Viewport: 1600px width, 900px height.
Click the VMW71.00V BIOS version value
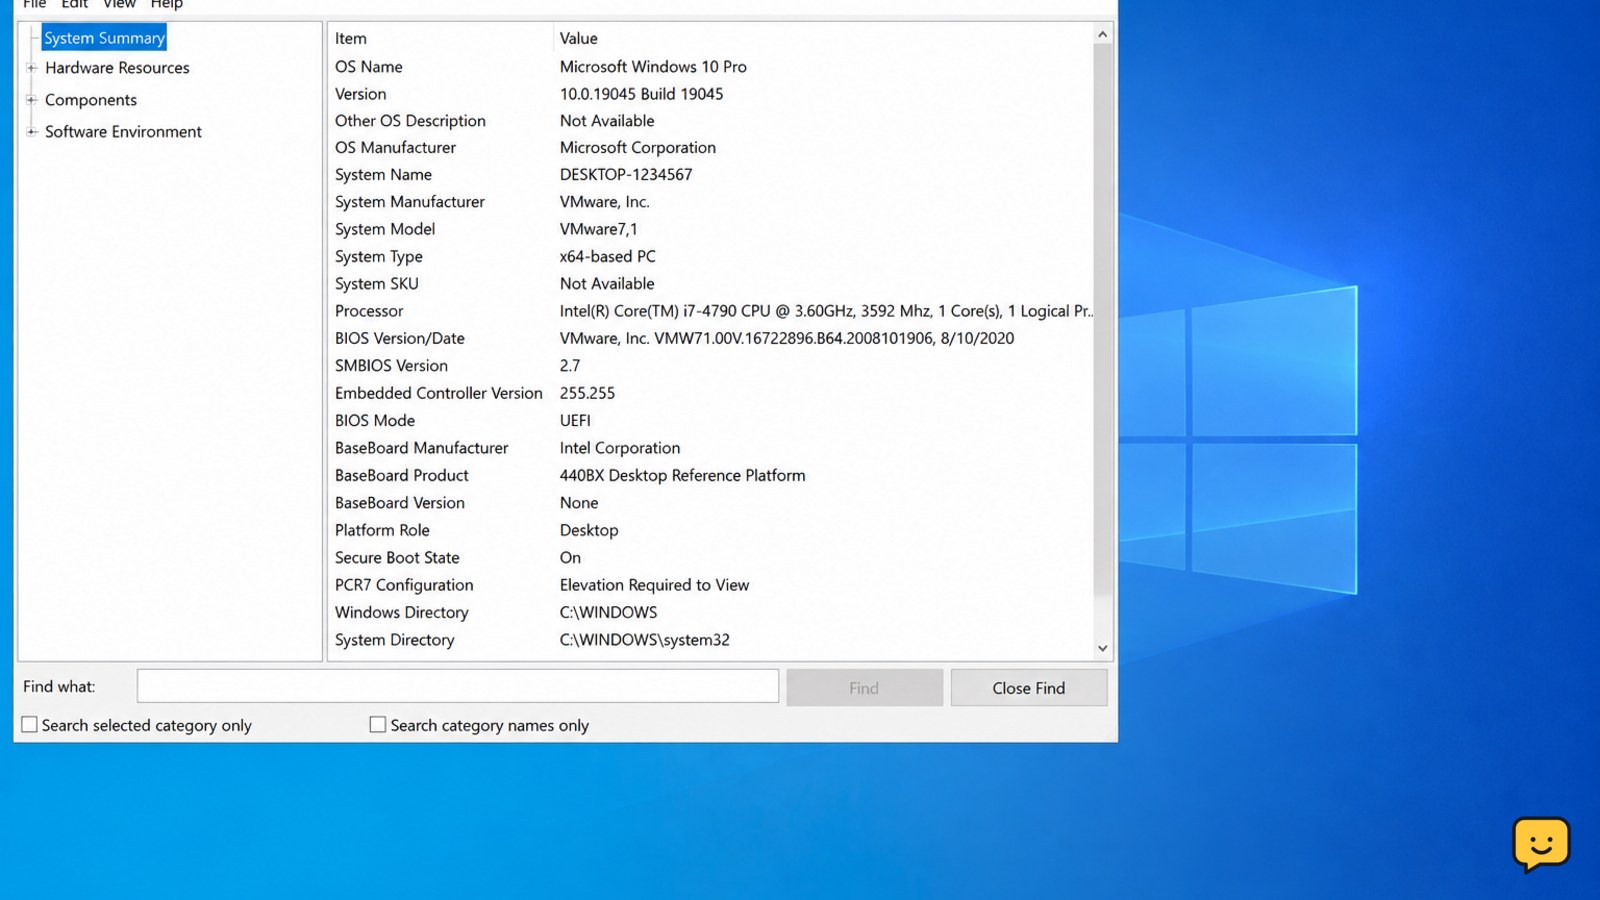click(787, 339)
